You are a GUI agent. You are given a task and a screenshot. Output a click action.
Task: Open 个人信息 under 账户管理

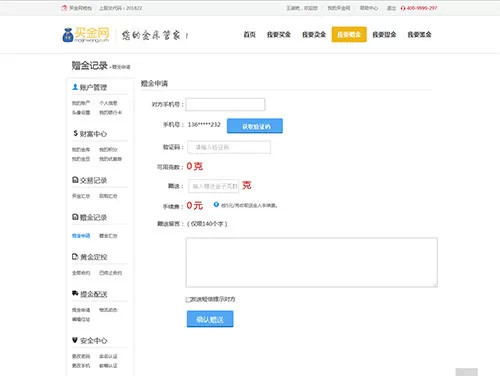[108, 103]
